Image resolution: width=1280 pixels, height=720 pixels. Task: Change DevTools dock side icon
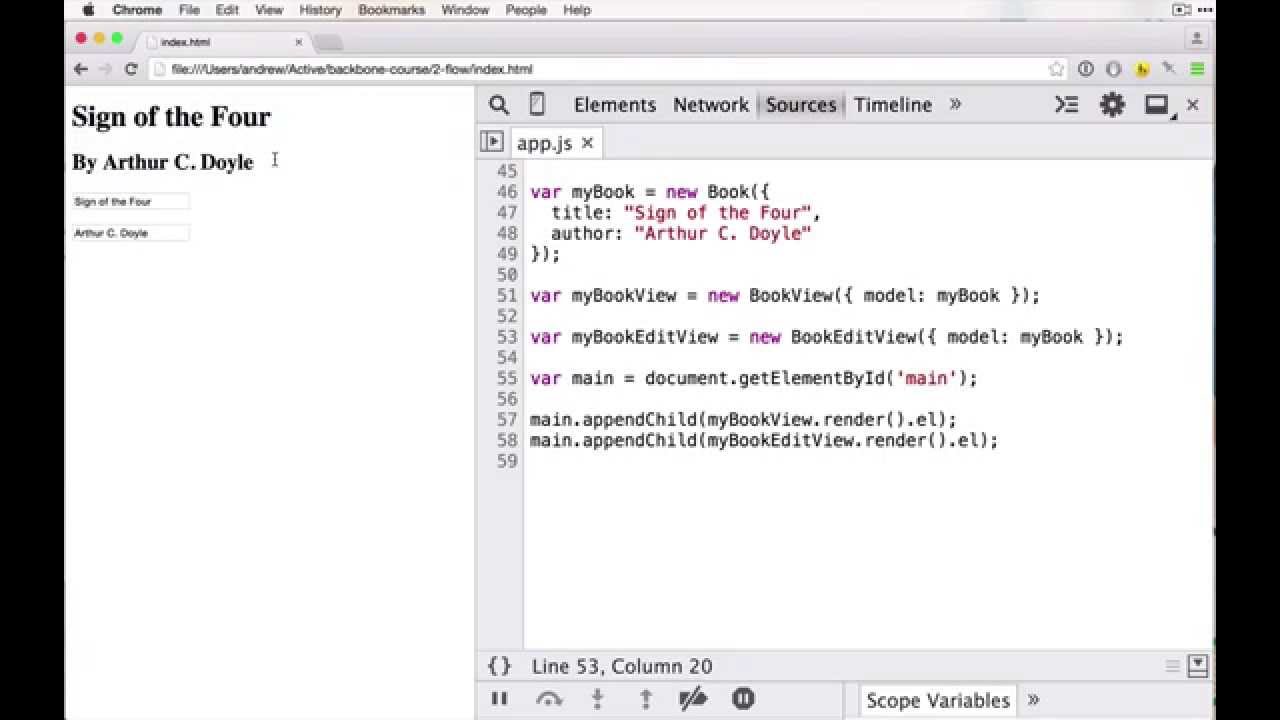1157,105
